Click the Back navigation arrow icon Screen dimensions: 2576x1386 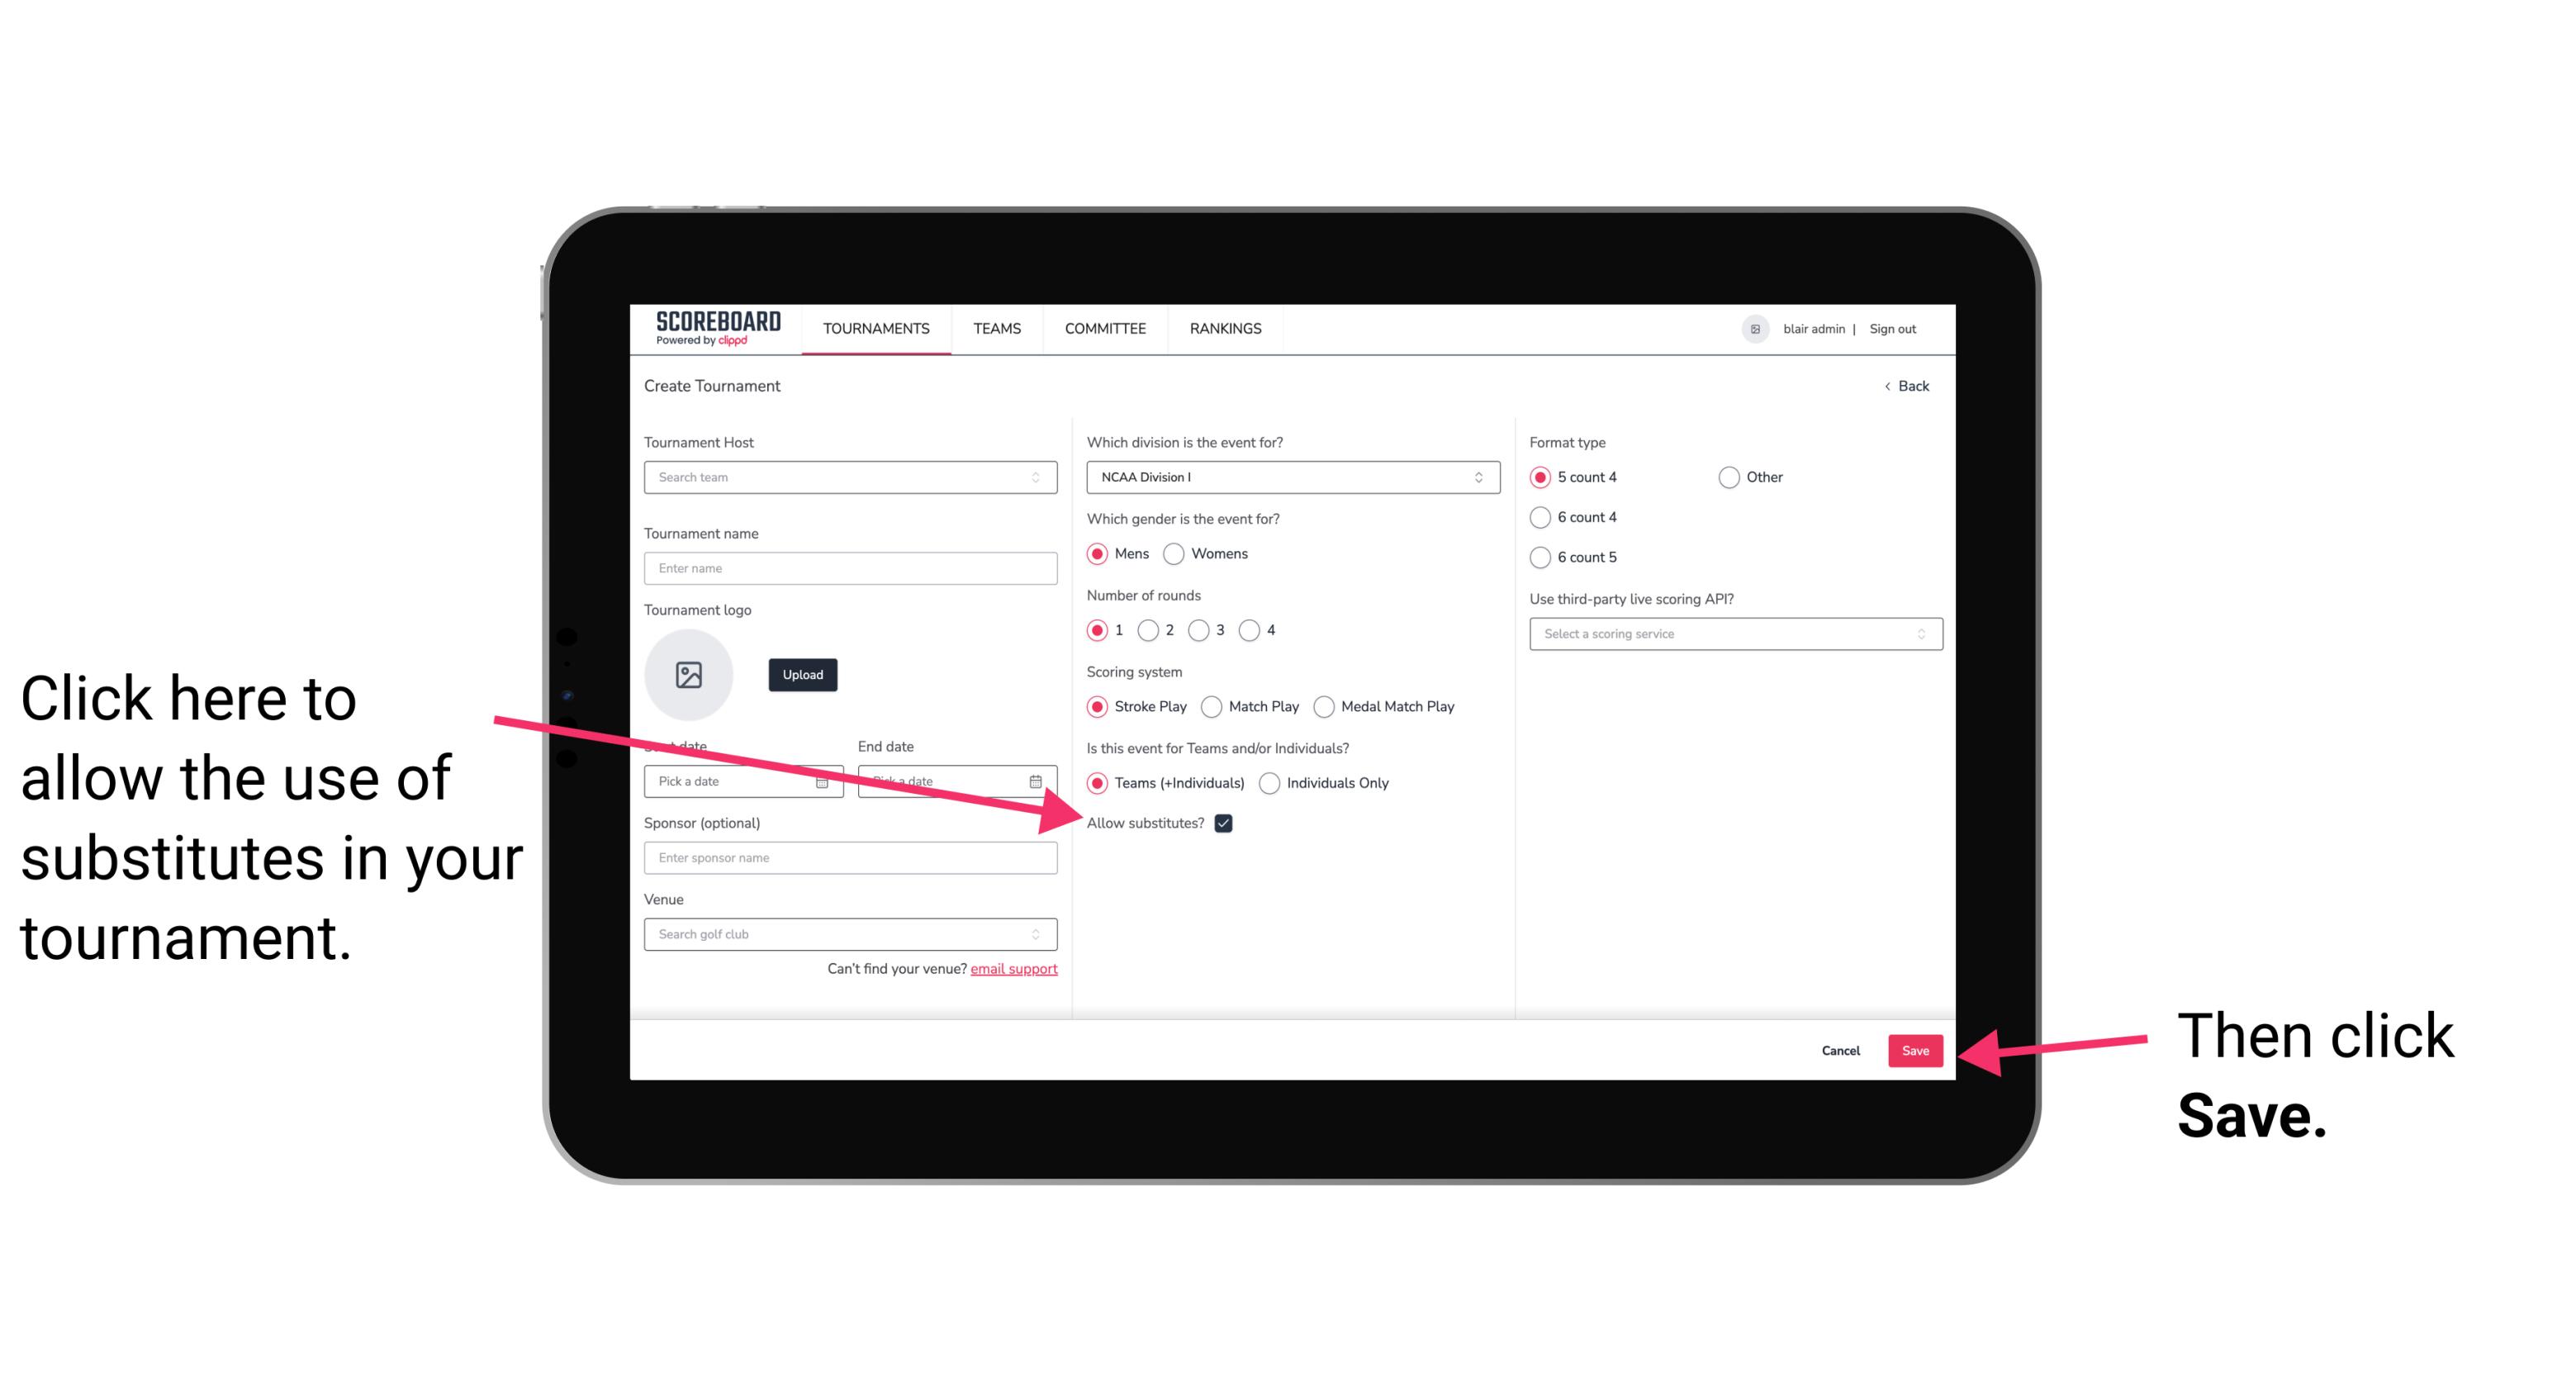click(1889, 386)
